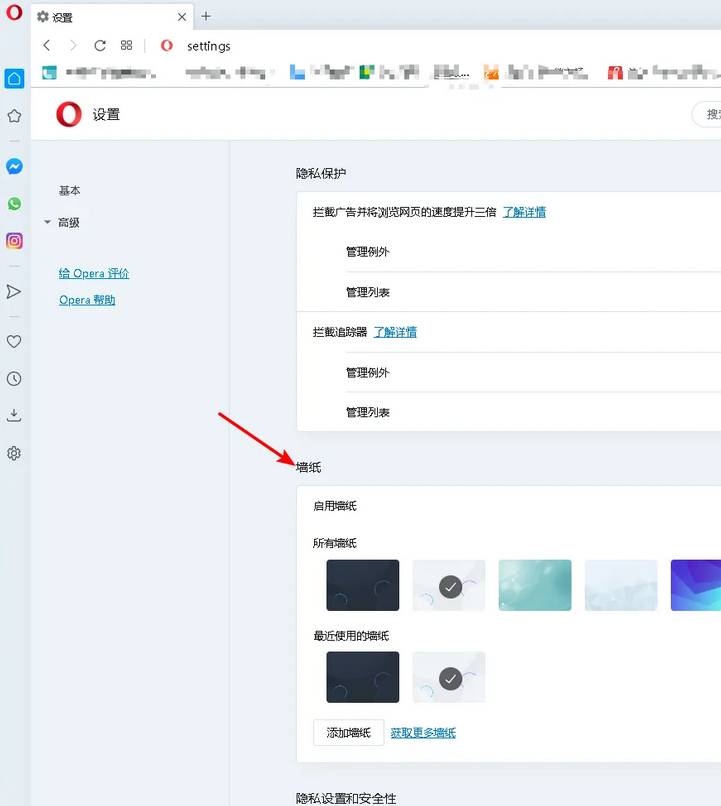Open WhatsApp in the sidebar
This screenshot has width=721, height=806.
(x=14, y=204)
